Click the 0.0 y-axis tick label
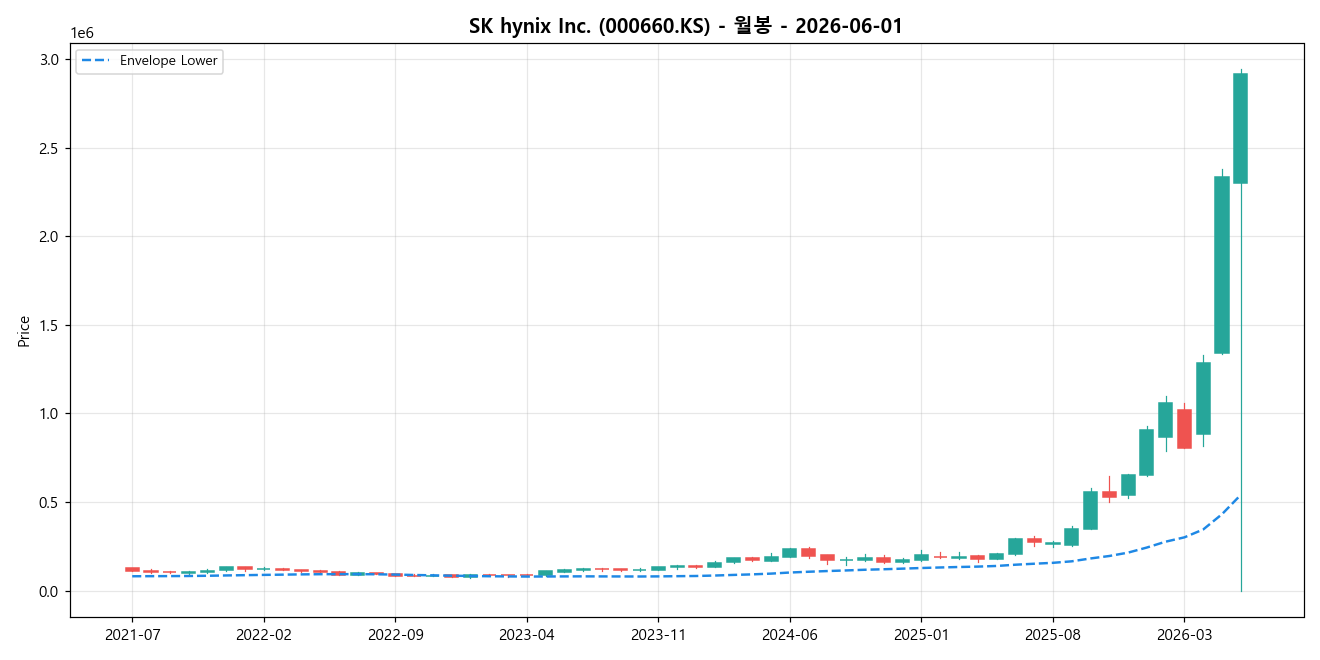This screenshot has width=1320, height=660. click(x=51, y=591)
